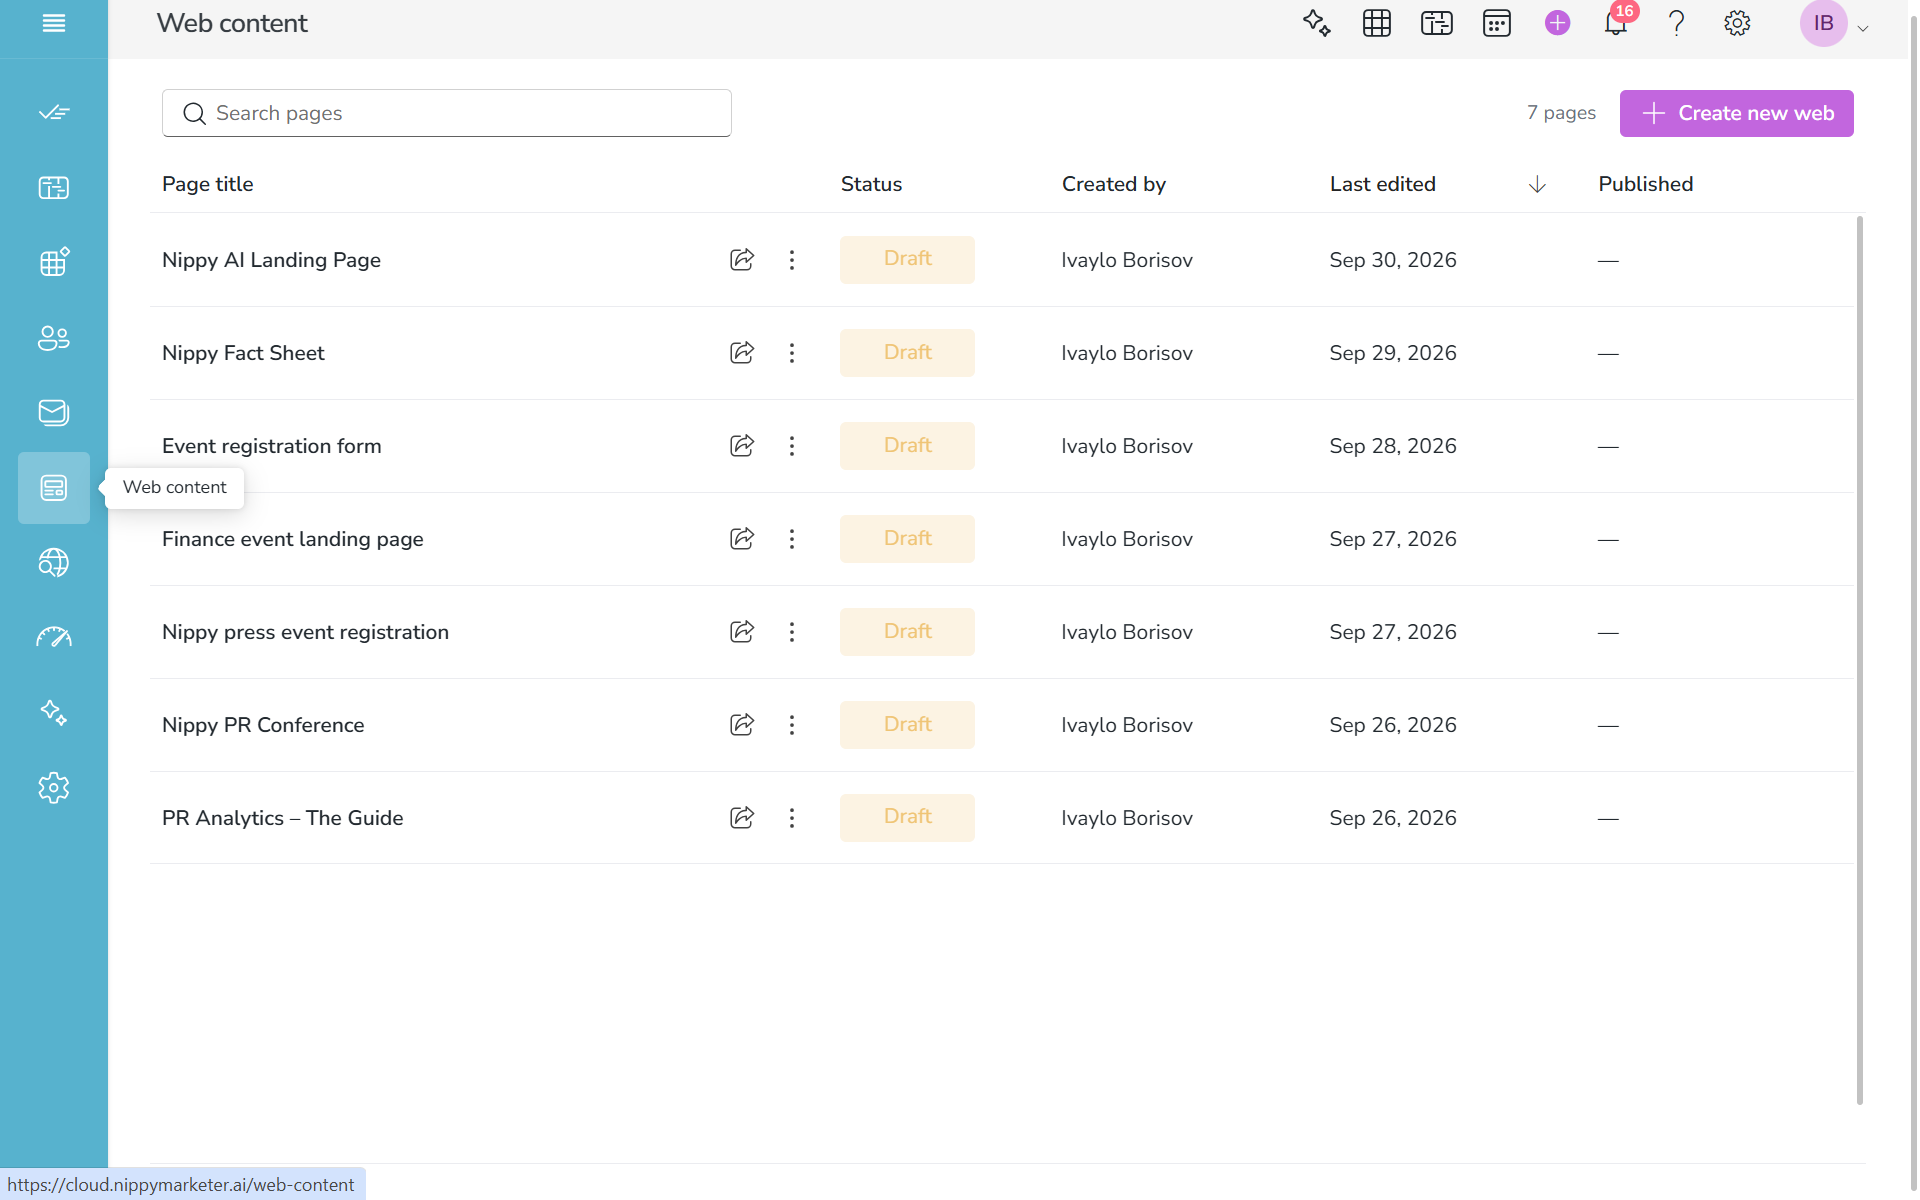This screenshot has width=1920, height=1200.
Task: Share the PR Analytics – The Guide page
Action: [x=742, y=818]
